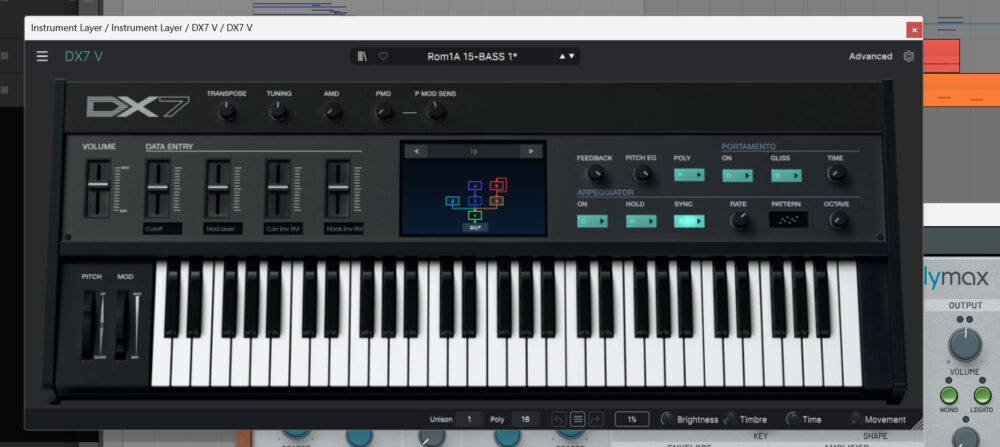Select previous preset with up arrow
Screen dimensions: 1000x447
click(x=562, y=56)
